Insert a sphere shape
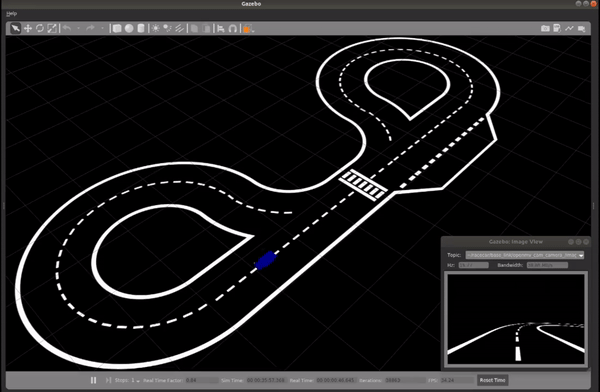This screenshot has width=600, height=392. point(129,29)
